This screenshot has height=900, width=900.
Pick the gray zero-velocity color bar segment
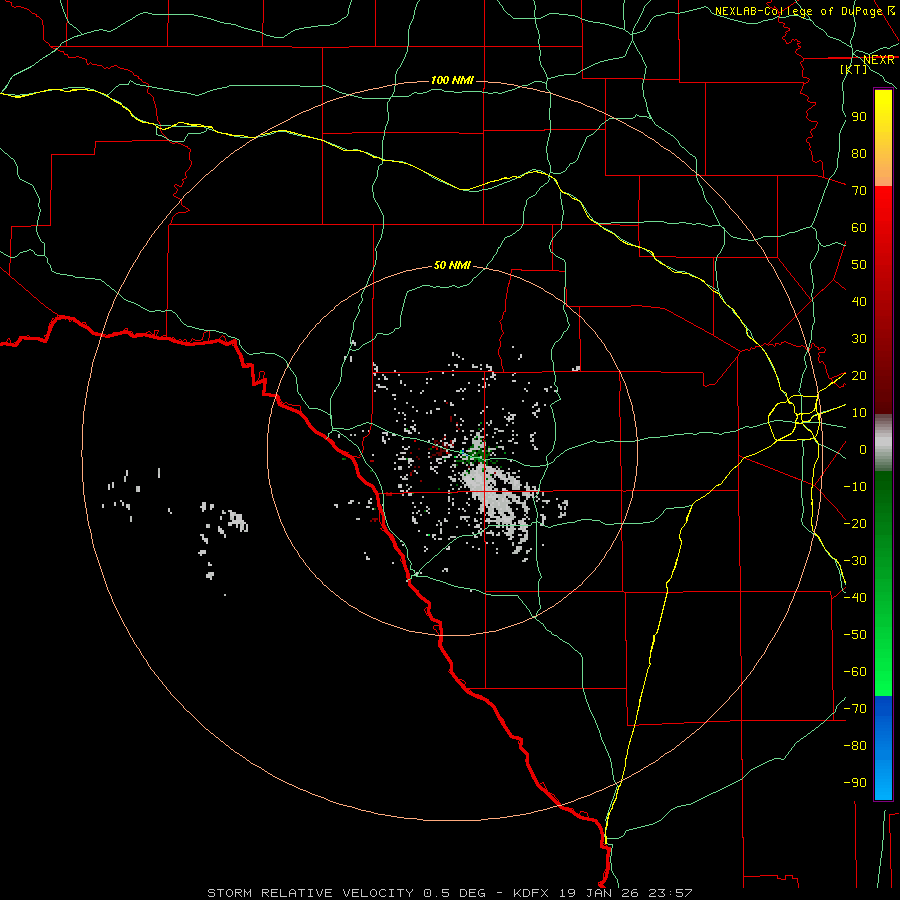(883, 443)
